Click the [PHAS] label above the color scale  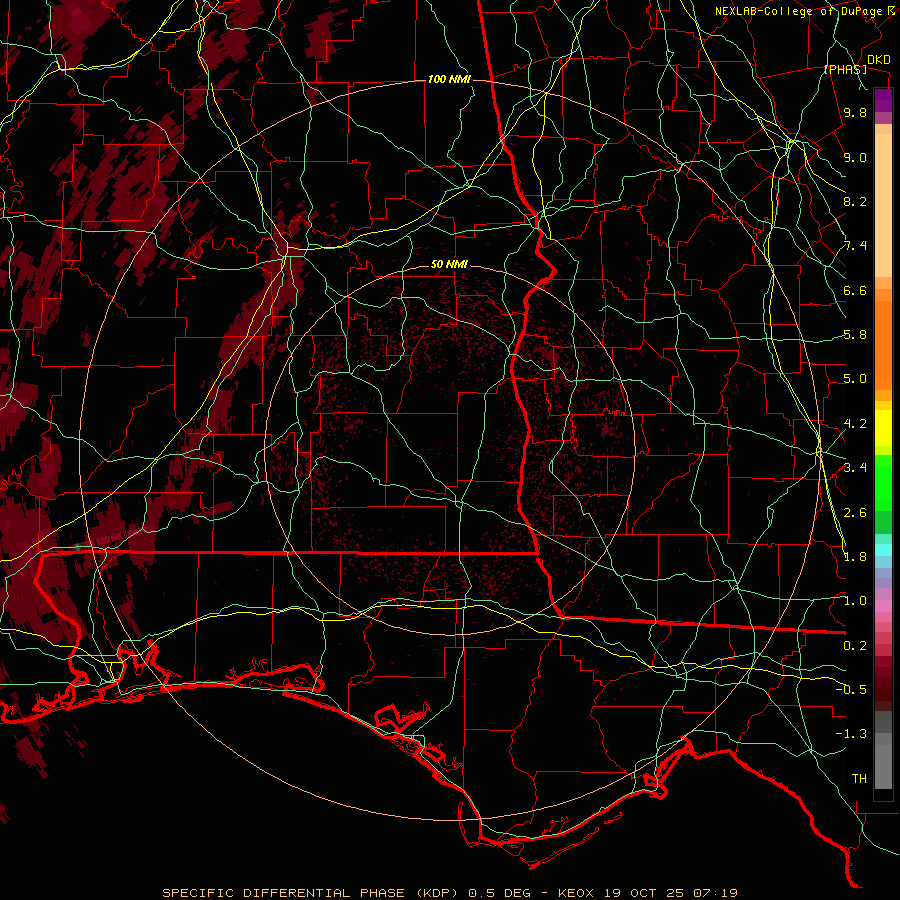[845, 69]
